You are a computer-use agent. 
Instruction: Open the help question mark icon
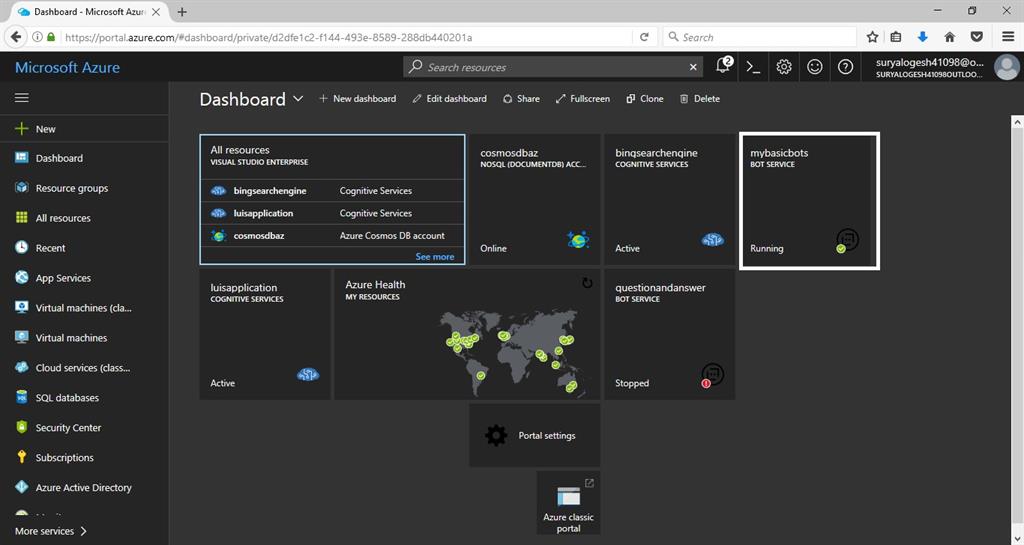pos(846,67)
